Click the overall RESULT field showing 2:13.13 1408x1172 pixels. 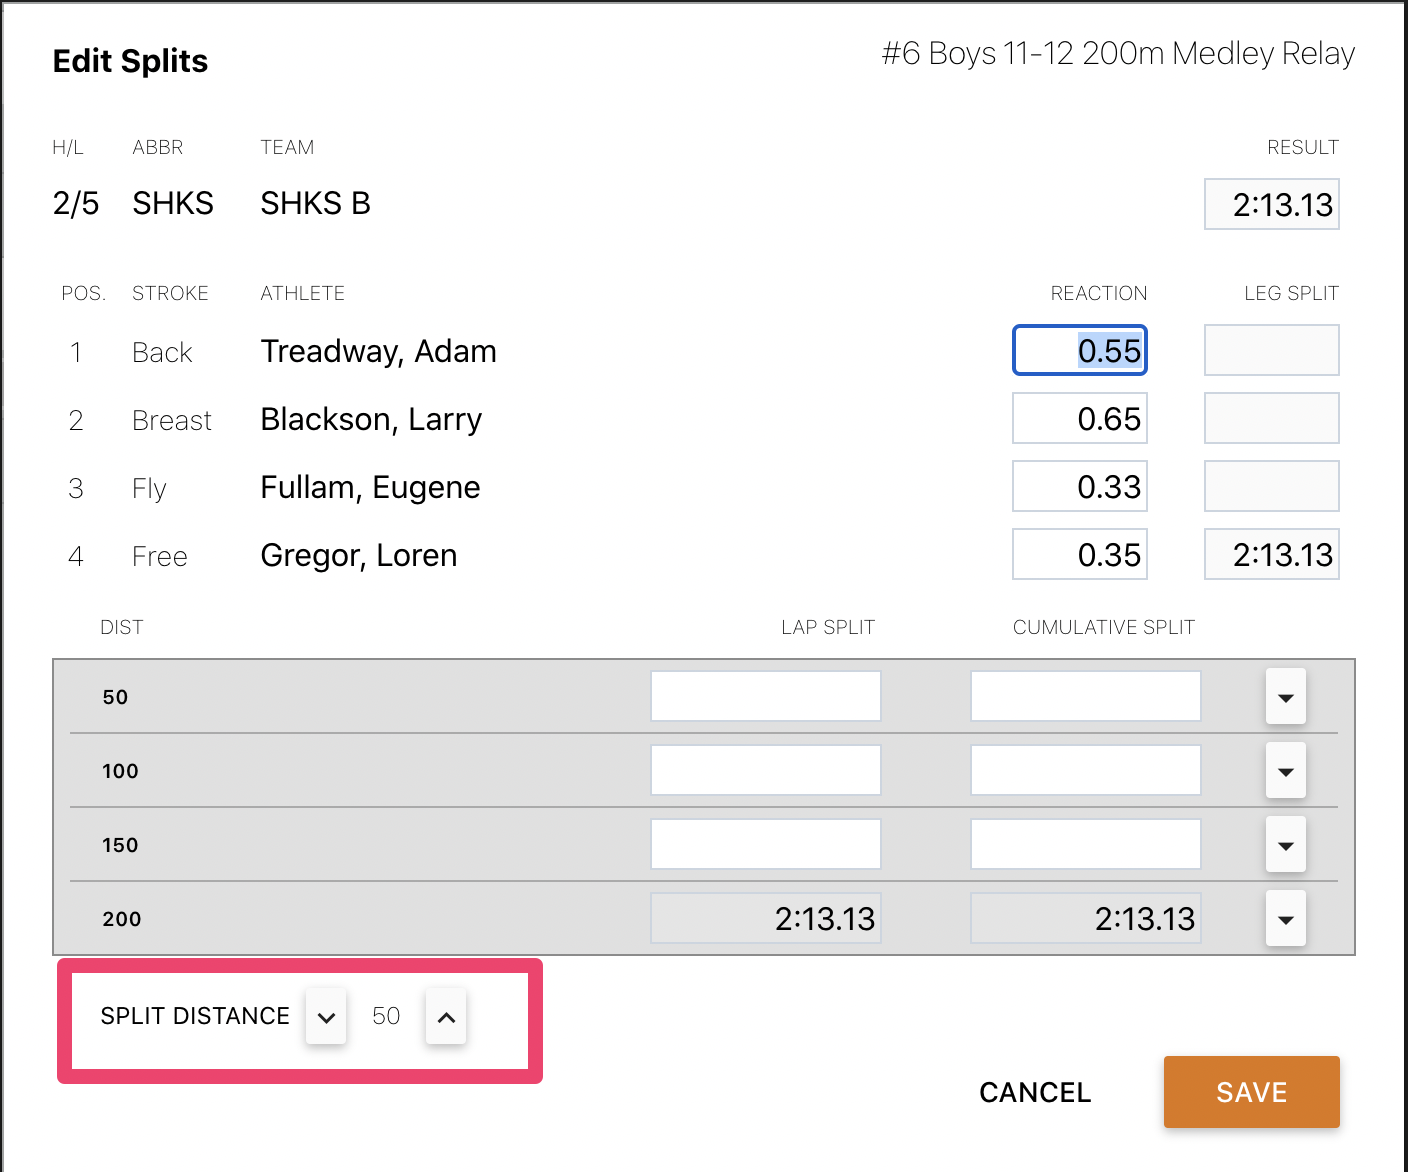[1271, 204]
